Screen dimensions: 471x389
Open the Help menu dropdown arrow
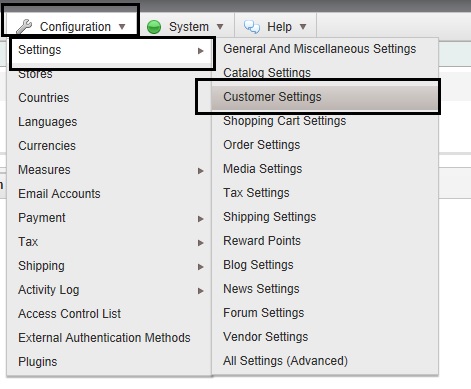coord(303,26)
